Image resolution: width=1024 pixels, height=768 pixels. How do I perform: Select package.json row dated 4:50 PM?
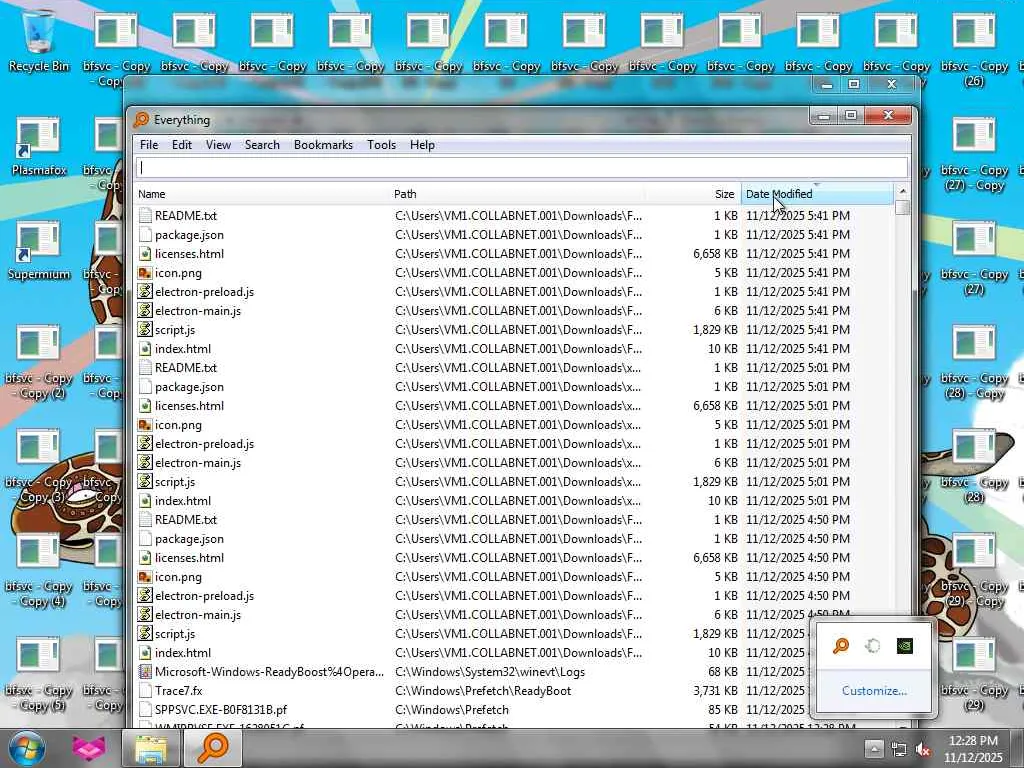514,539
